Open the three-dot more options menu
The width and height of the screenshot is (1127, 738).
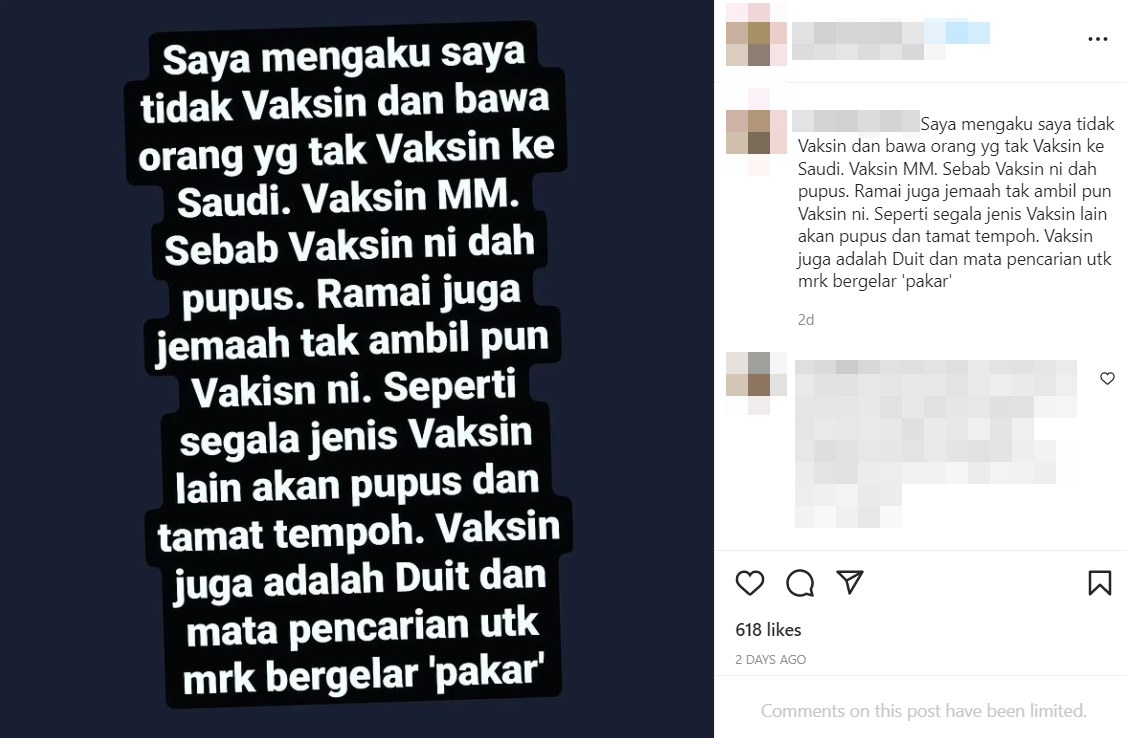[1098, 39]
